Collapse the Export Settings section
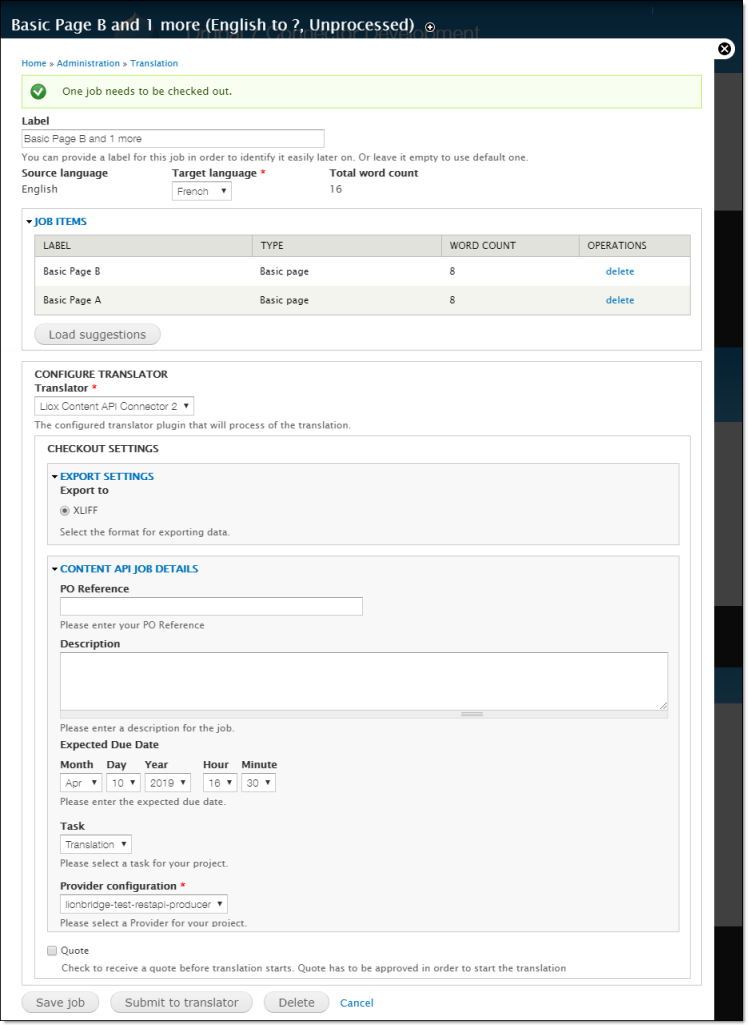This screenshot has width=748, height=1025. click(106, 476)
